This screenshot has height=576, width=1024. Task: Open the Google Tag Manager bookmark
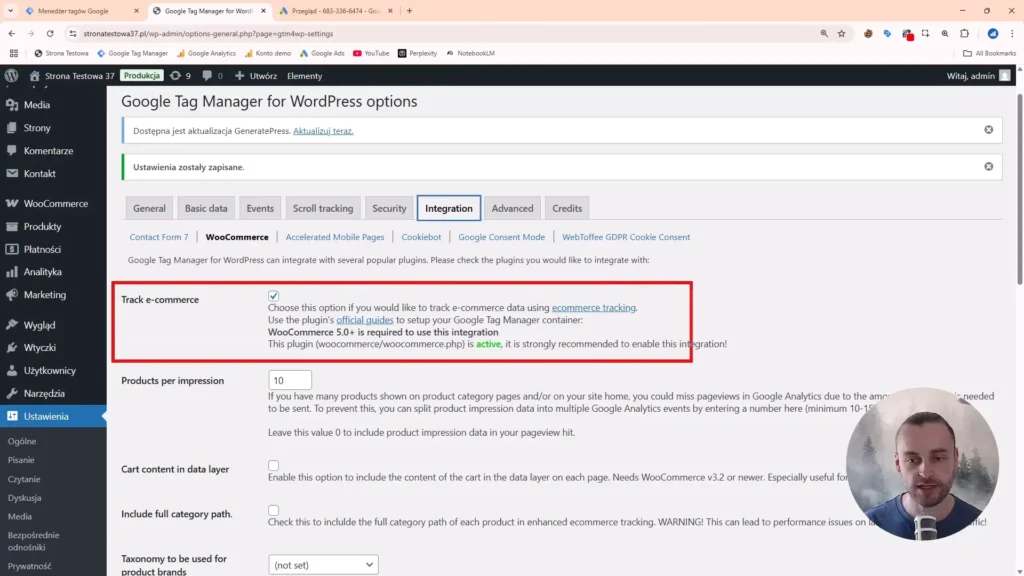point(133,54)
